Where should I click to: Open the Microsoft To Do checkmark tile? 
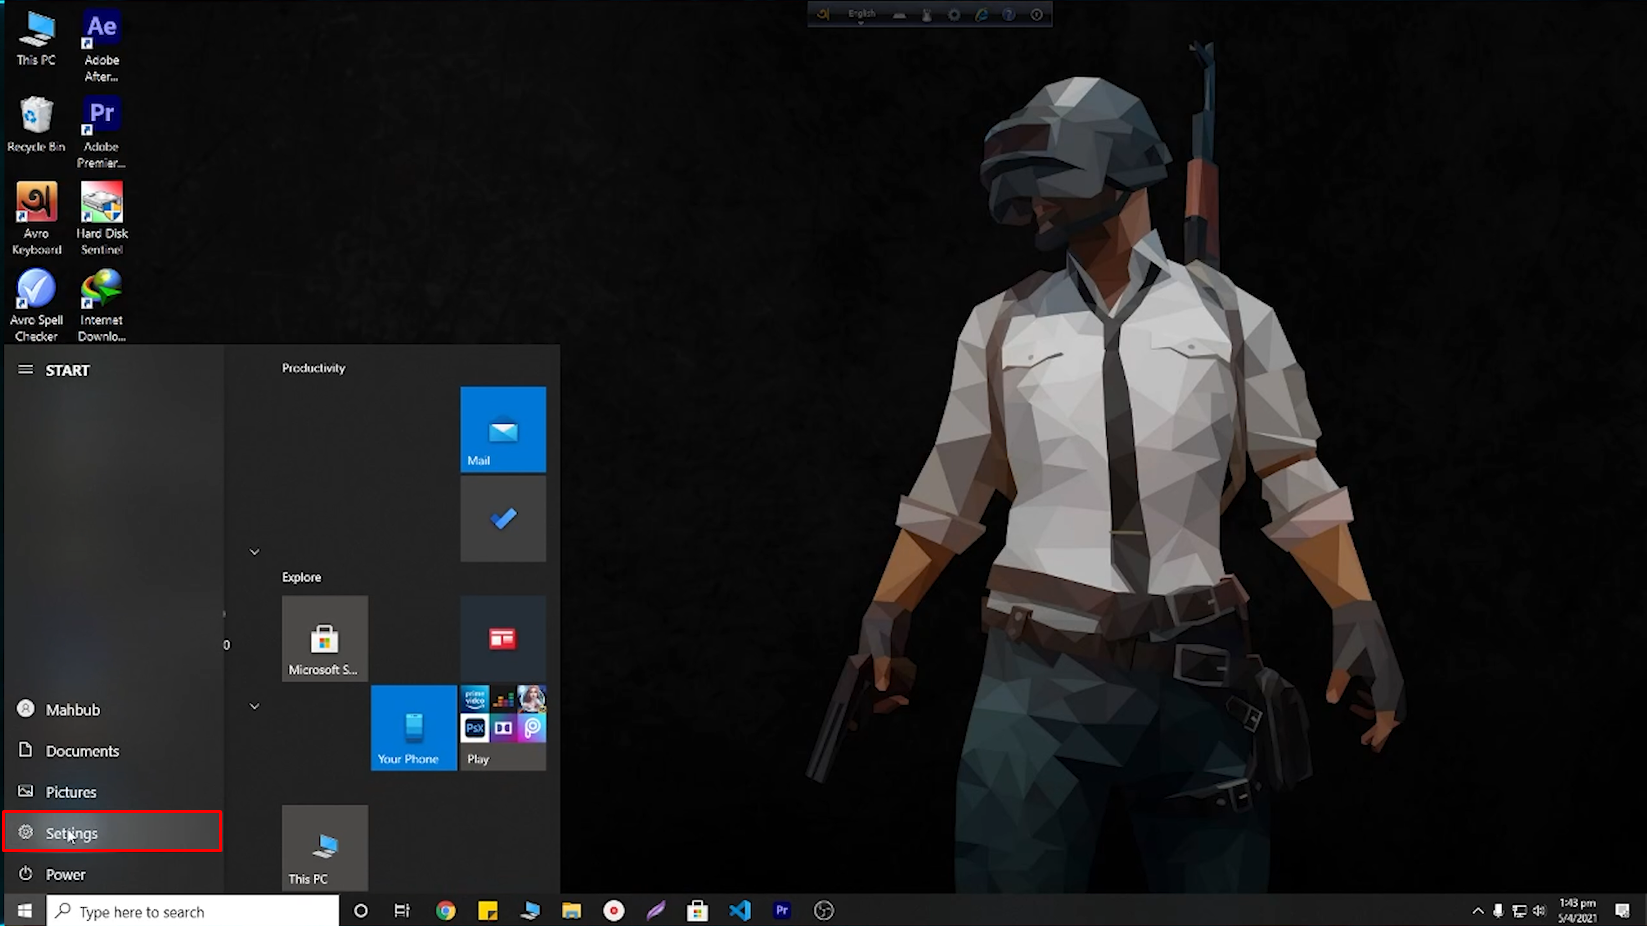click(503, 518)
